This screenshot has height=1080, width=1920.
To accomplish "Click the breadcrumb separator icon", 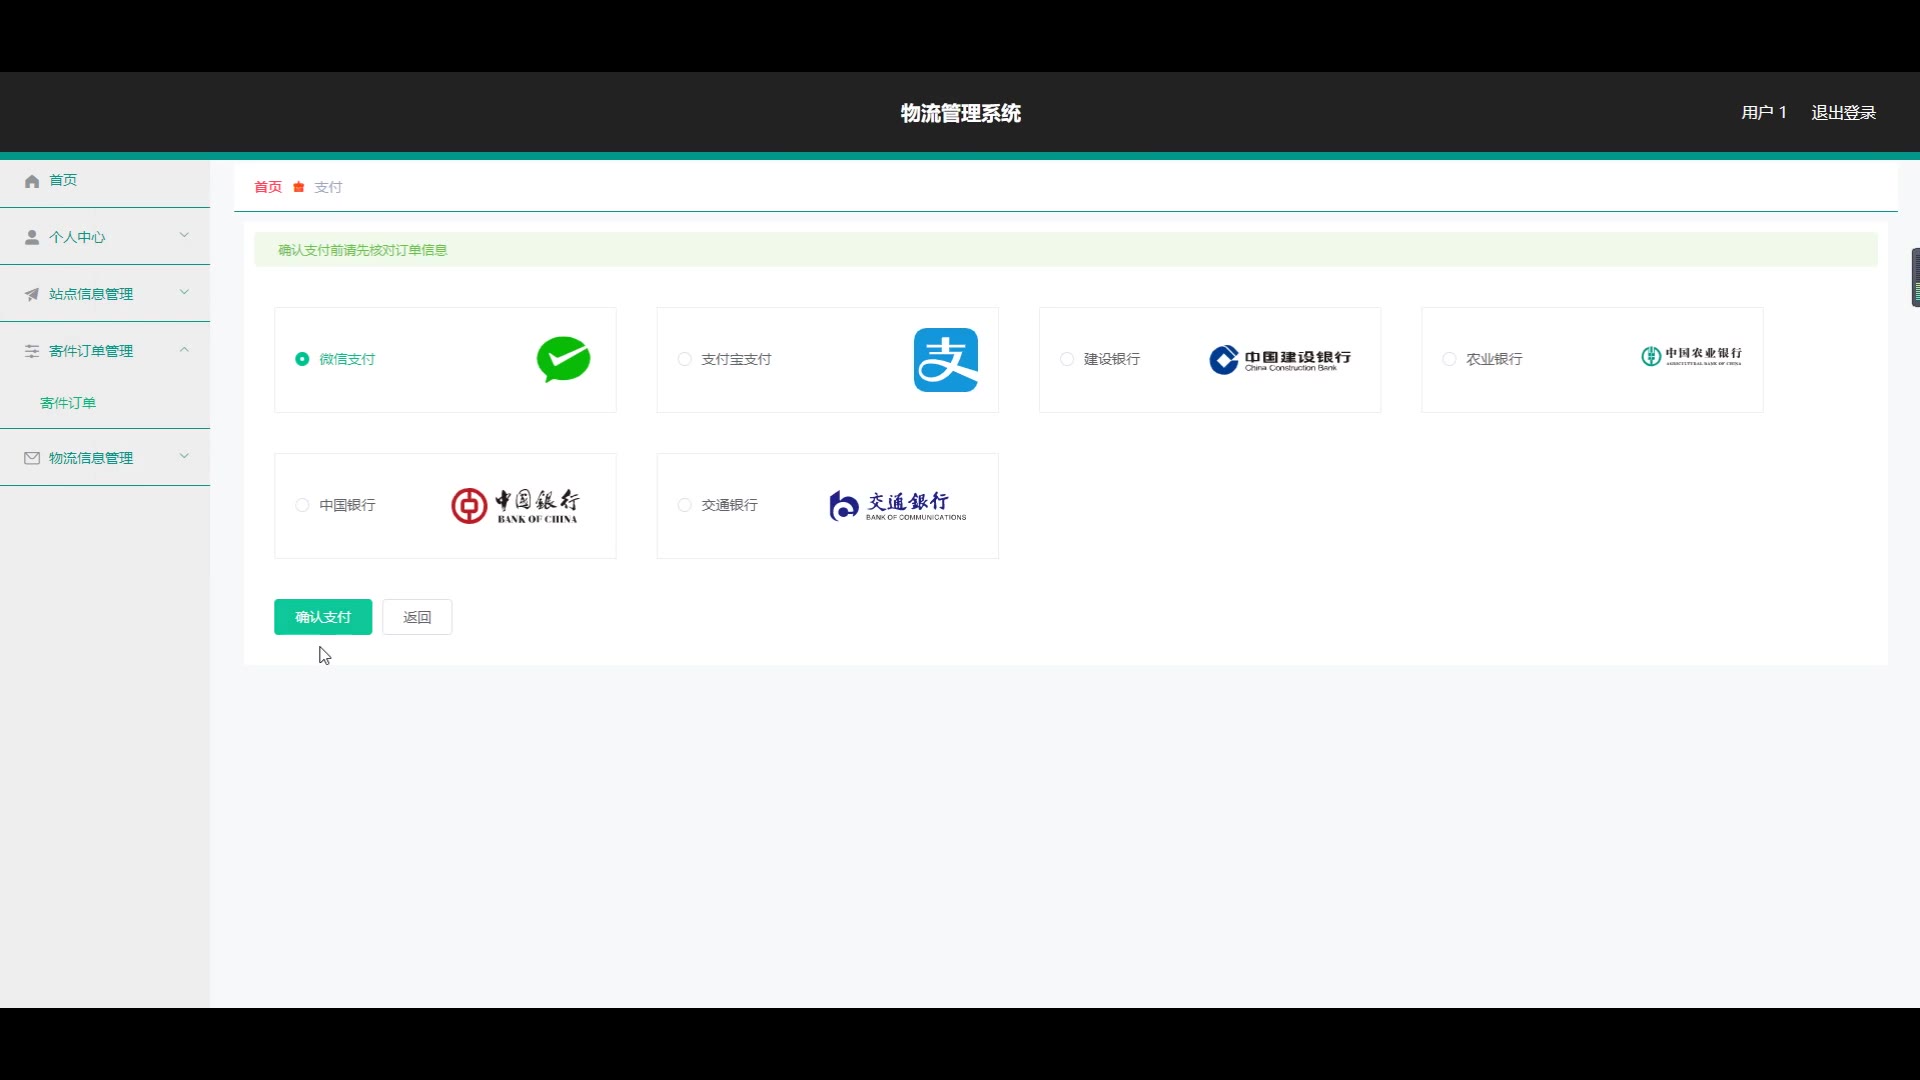I will coord(298,187).
